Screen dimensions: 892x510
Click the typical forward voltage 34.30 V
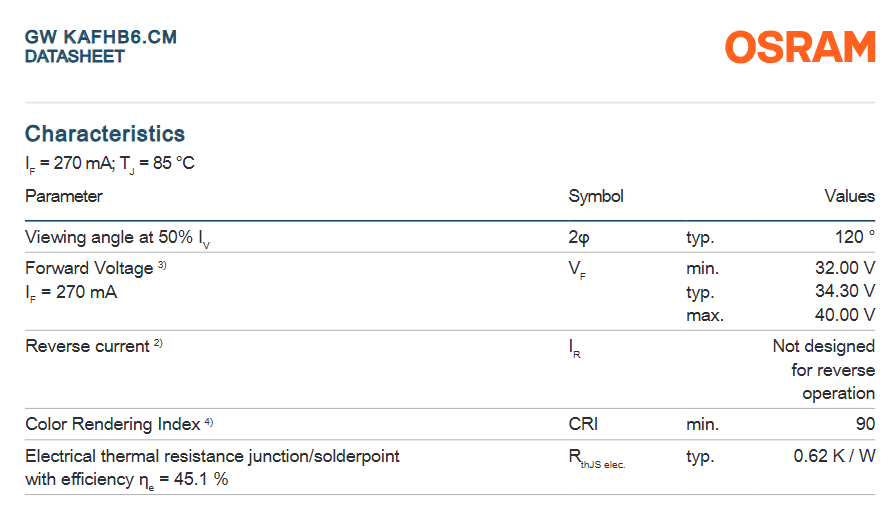(845, 291)
